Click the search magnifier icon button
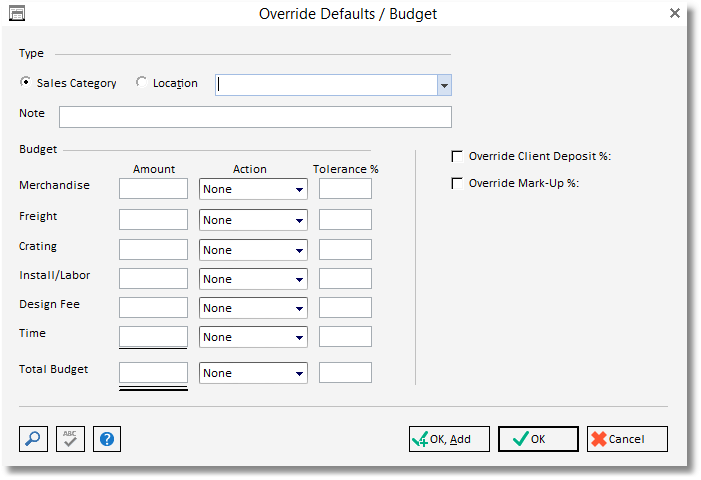 (x=34, y=439)
